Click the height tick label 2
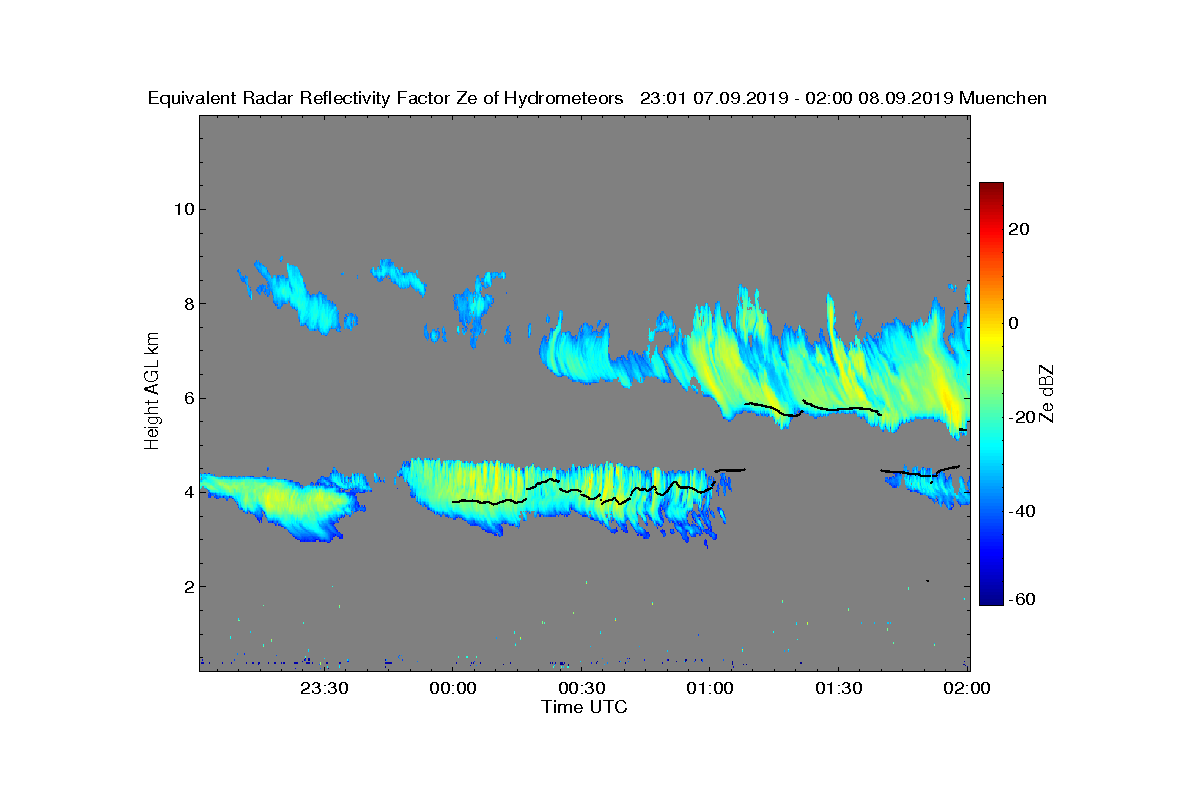 187,586
